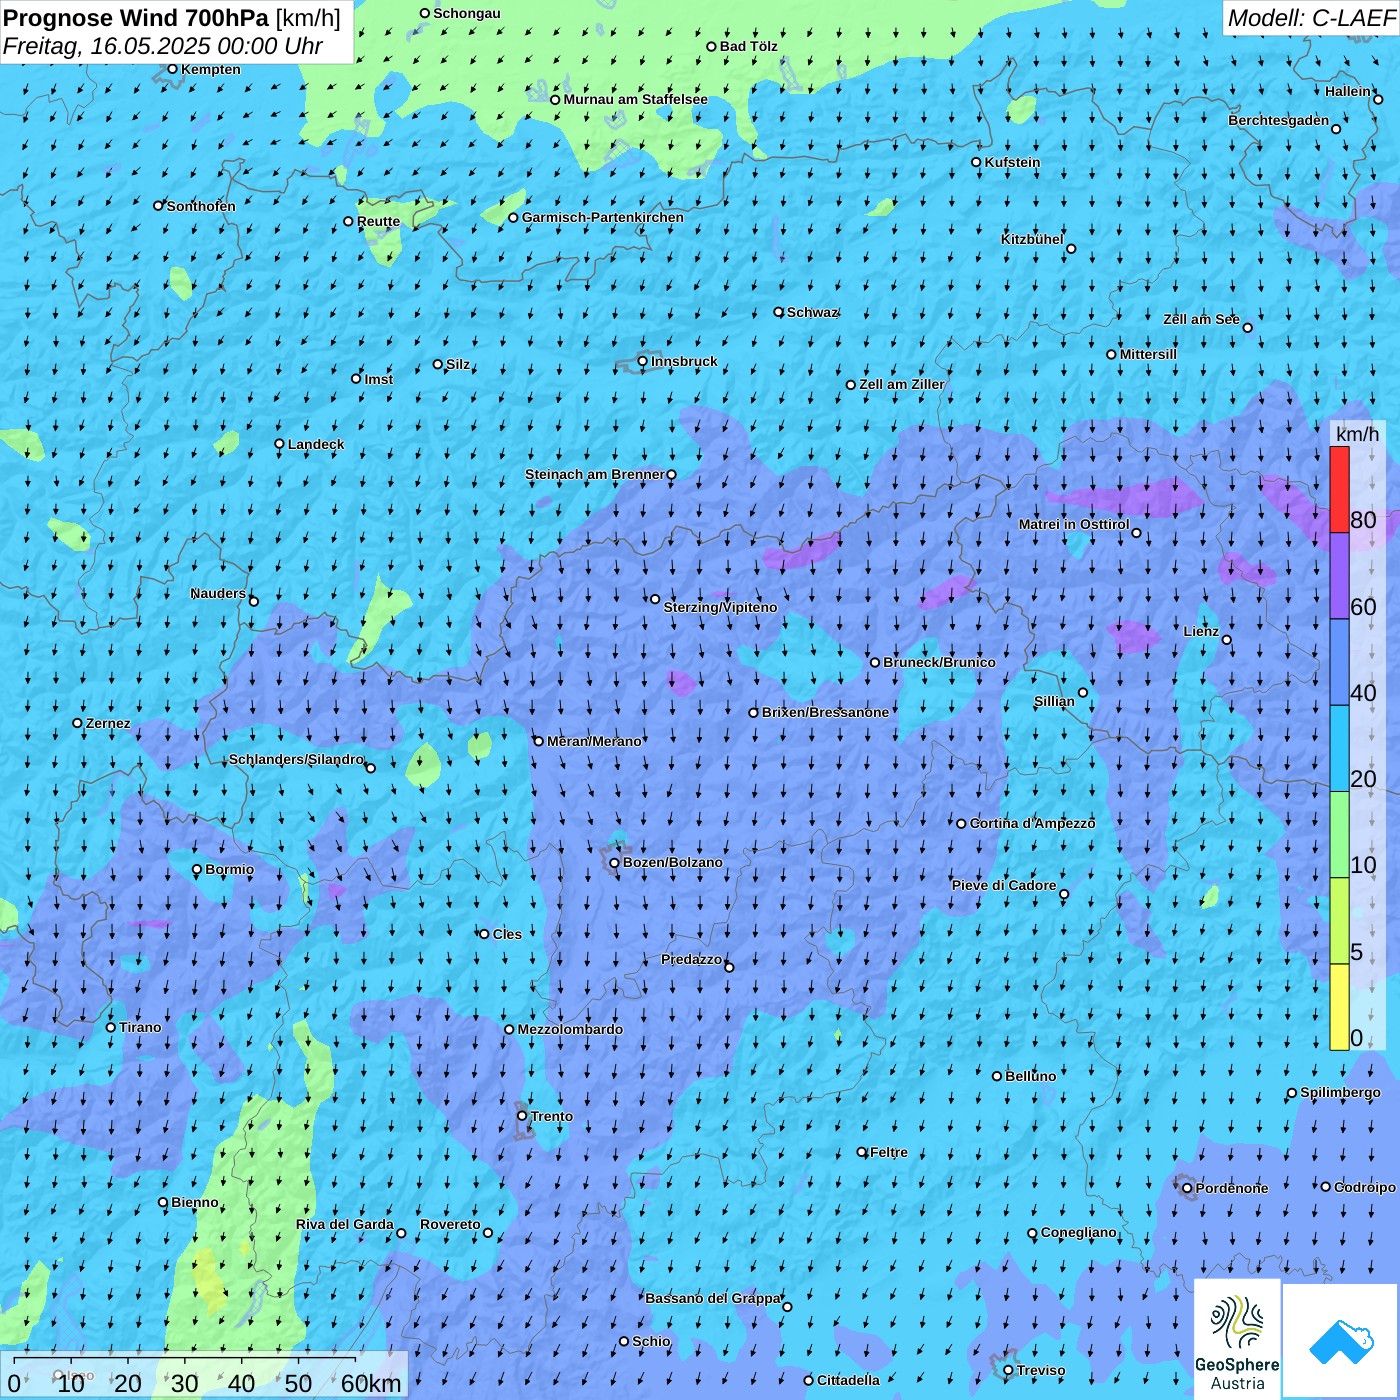This screenshot has width=1400, height=1400.
Task: Click the Bozen/Bolzano city label
Action: click(672, 862)
